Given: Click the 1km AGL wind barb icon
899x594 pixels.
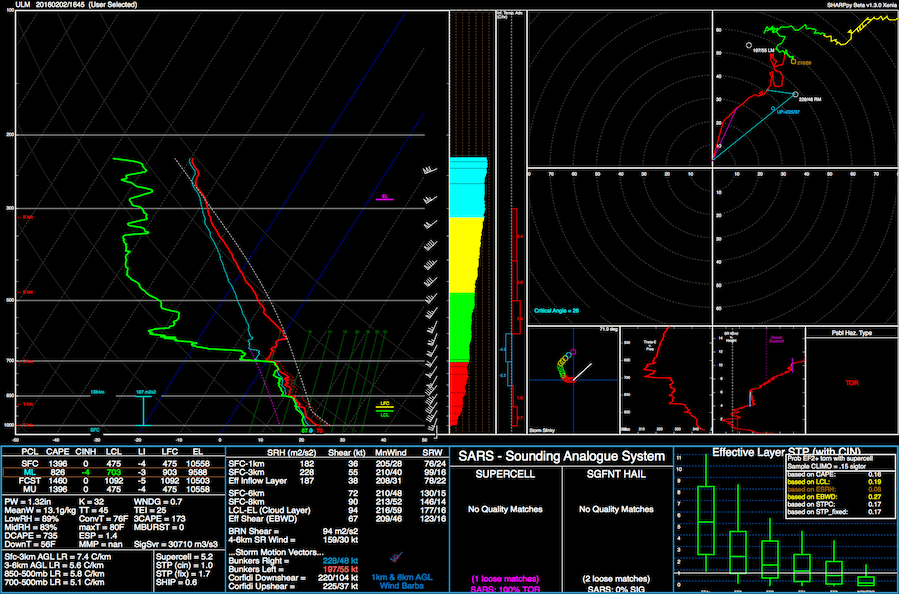Looking at the screenshot, I should (x=395, y=557).
